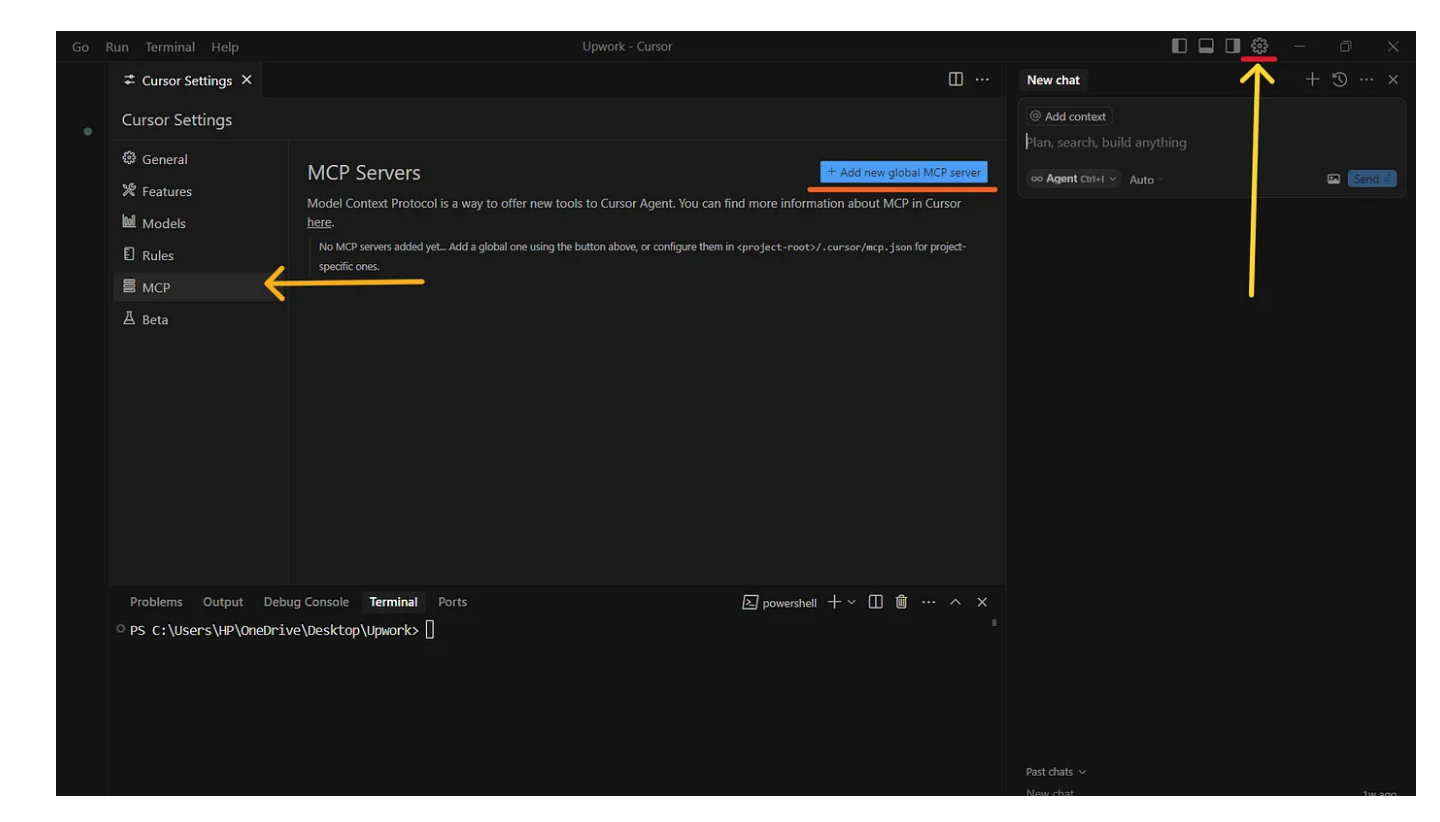Open the Help menu
This screenshot has height=822, width=1440.
pyautogui.click(x=225, y=47)
